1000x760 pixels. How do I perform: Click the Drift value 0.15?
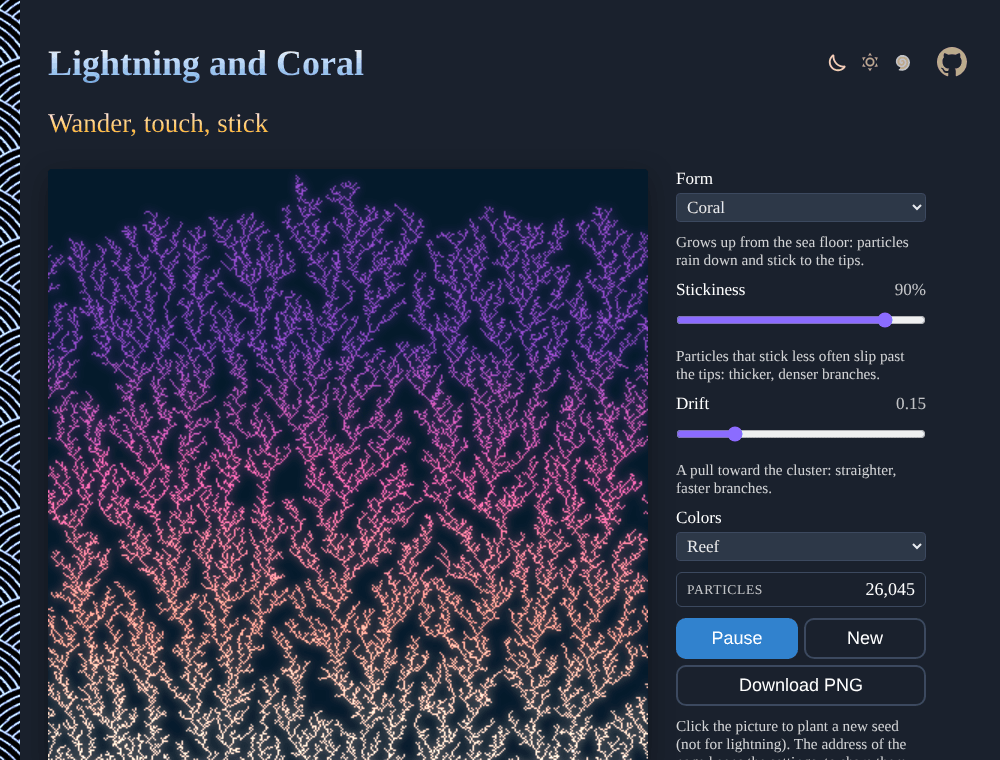(911, 404)
